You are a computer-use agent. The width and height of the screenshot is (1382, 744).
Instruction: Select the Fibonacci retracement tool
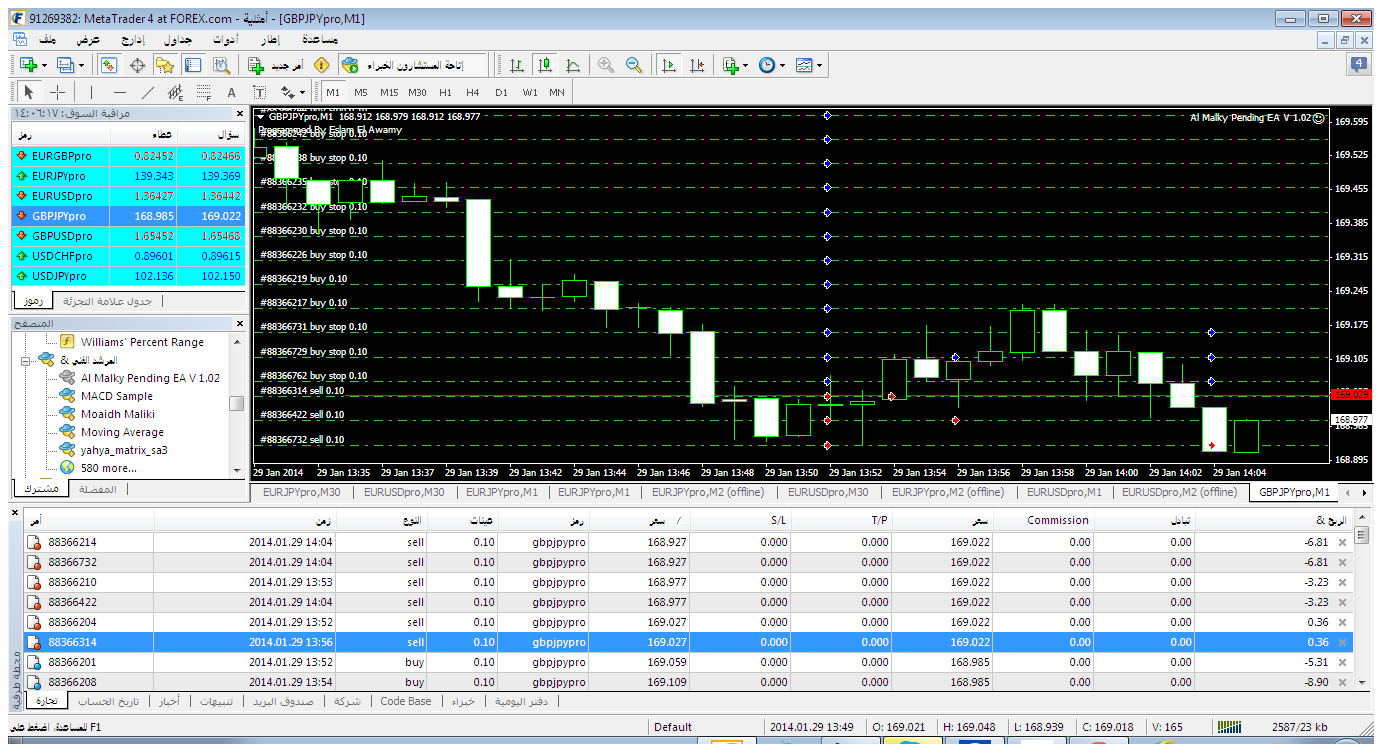[204, 92]
